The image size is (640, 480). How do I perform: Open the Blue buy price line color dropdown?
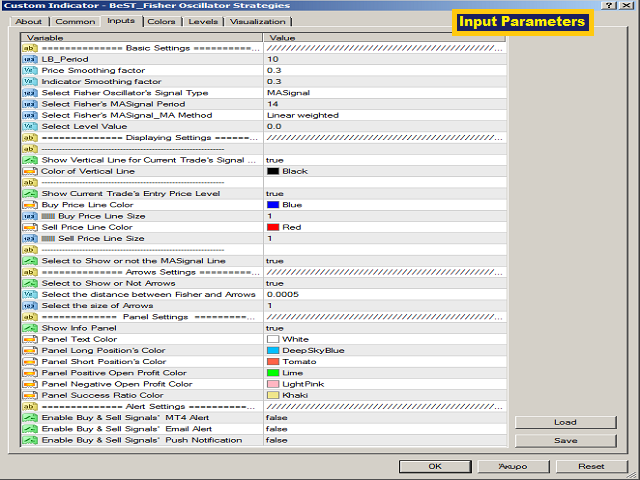point(385,205)
